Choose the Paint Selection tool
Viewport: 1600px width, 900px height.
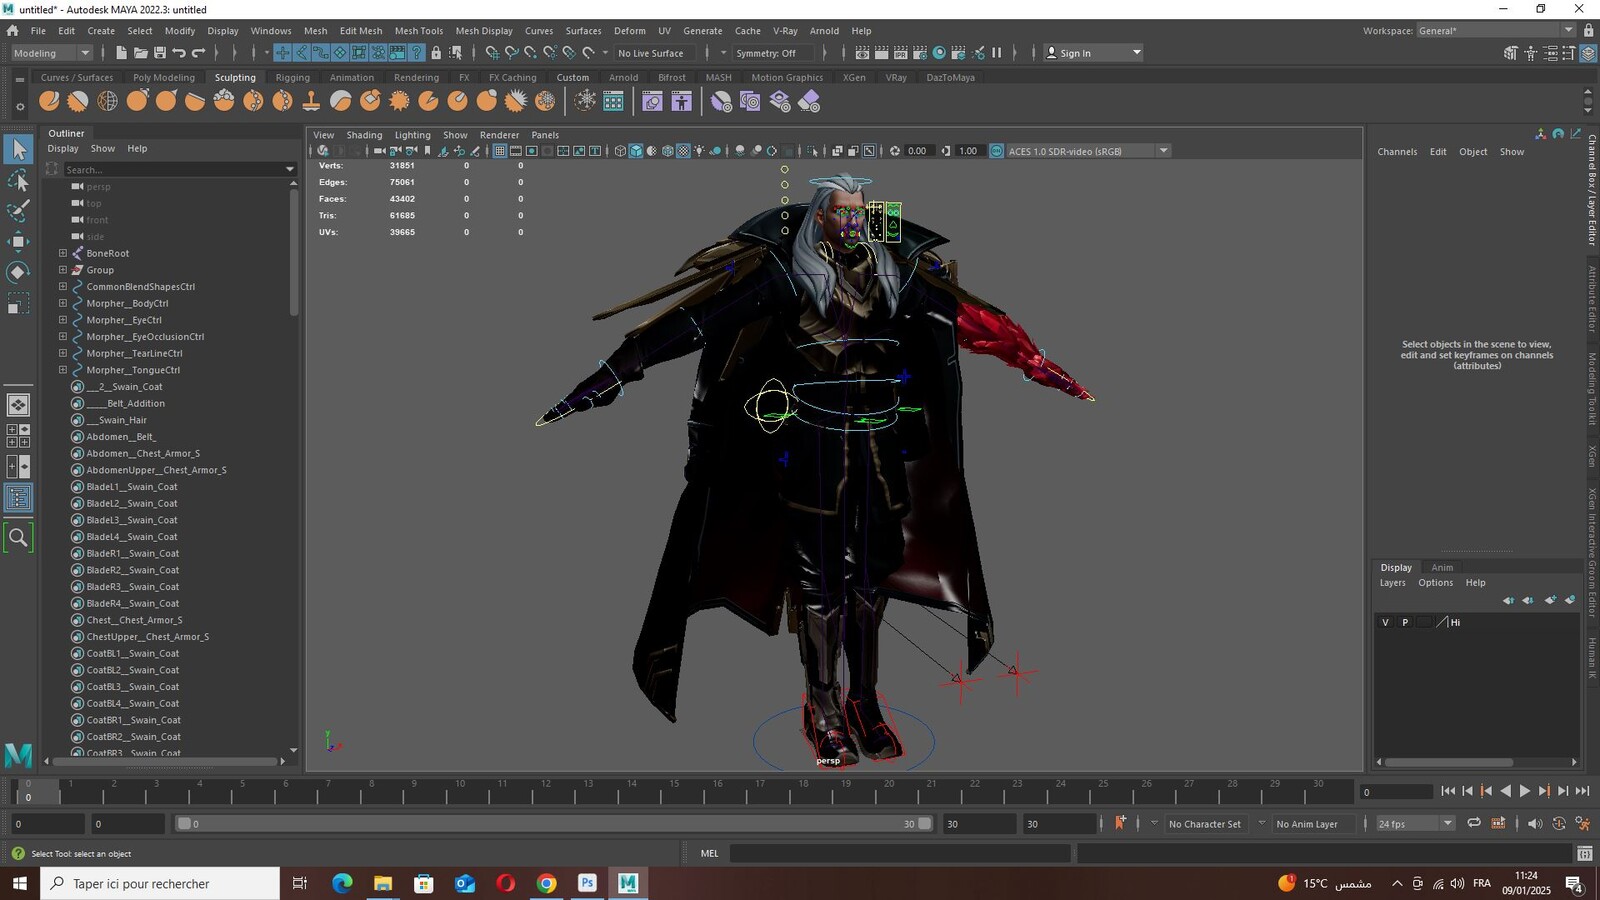pos(19,211)
